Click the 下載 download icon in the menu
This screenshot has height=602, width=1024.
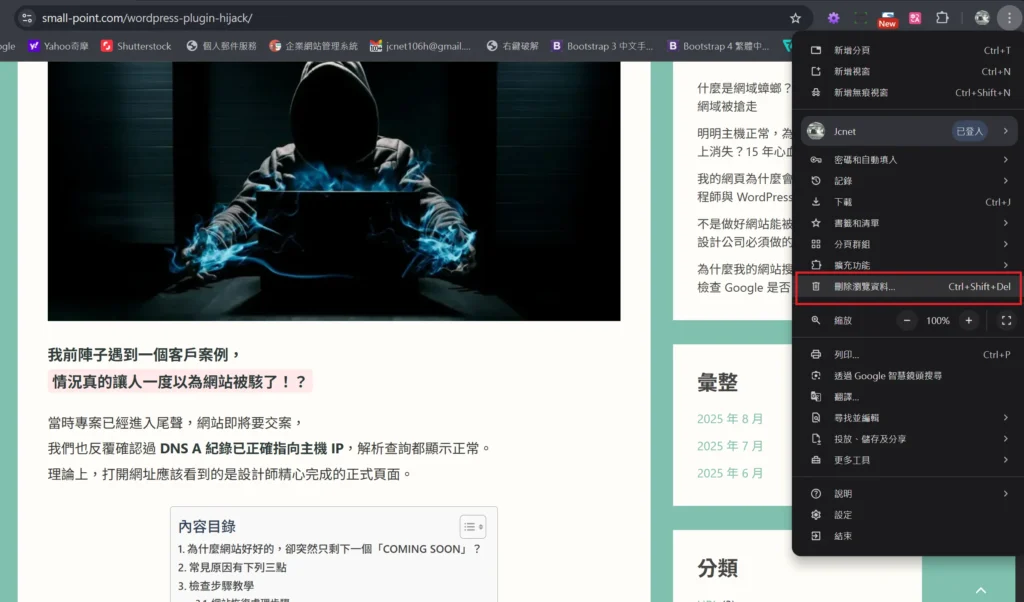point(817,202)
